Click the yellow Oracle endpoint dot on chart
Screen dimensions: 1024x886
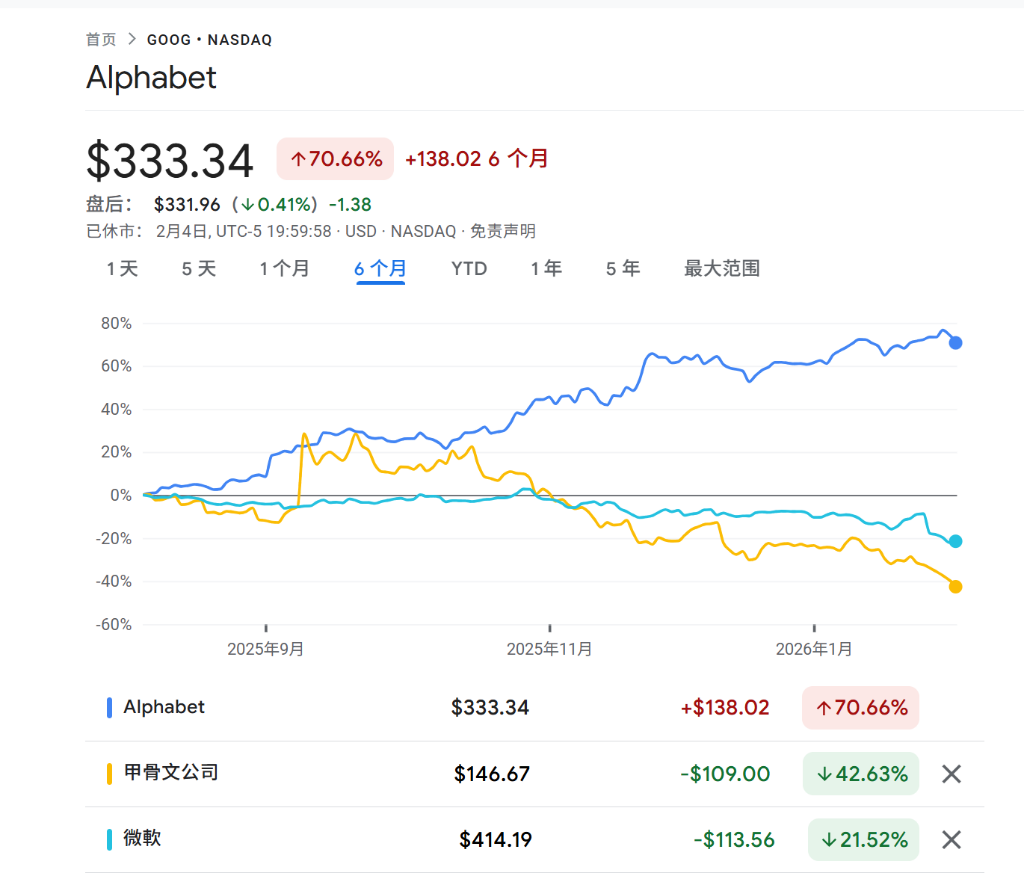[x=955, y=587]
